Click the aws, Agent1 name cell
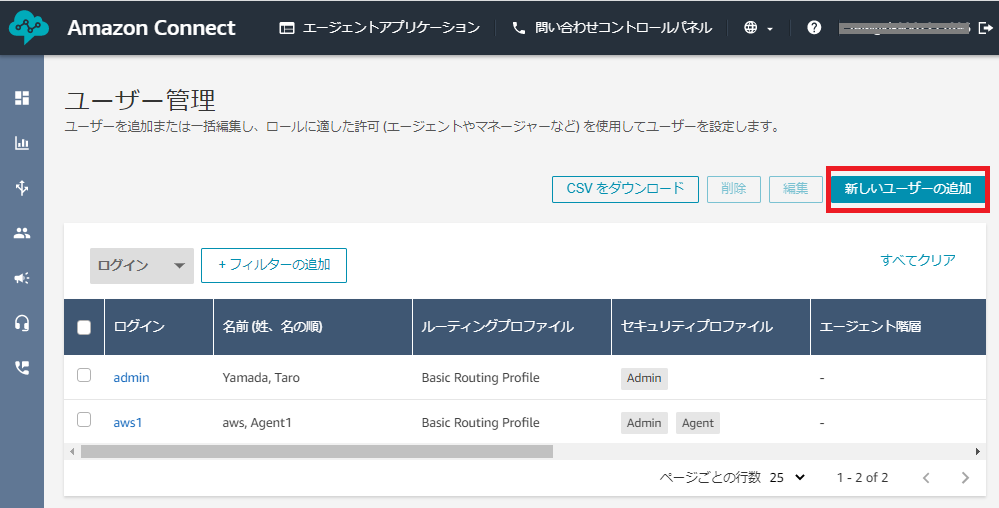999x508 pixels. (x=257, y=422)
